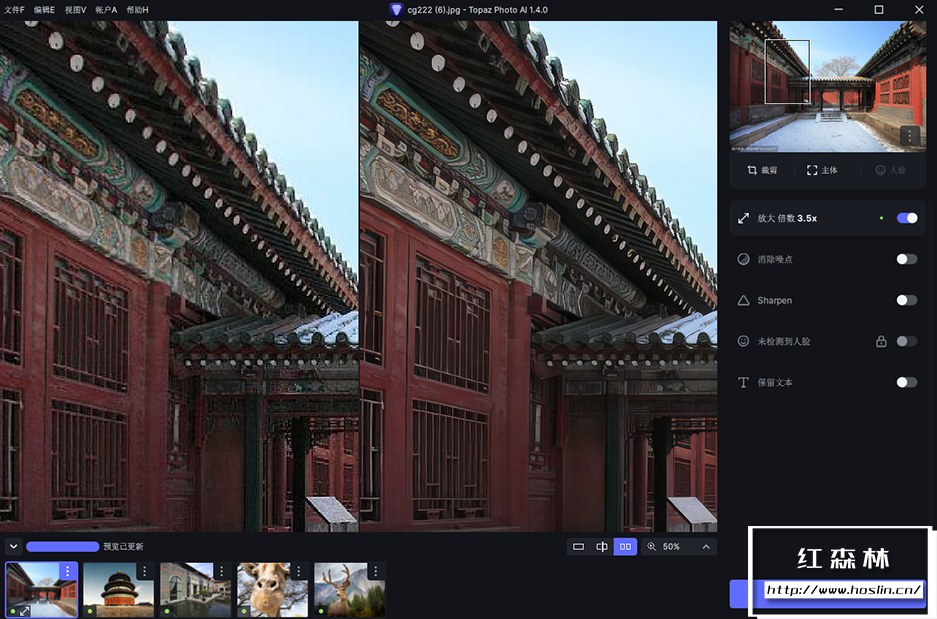The width and height of the screenshot is (937, 619).
Task: Click the navigator preview image
Action: (828, 87)
